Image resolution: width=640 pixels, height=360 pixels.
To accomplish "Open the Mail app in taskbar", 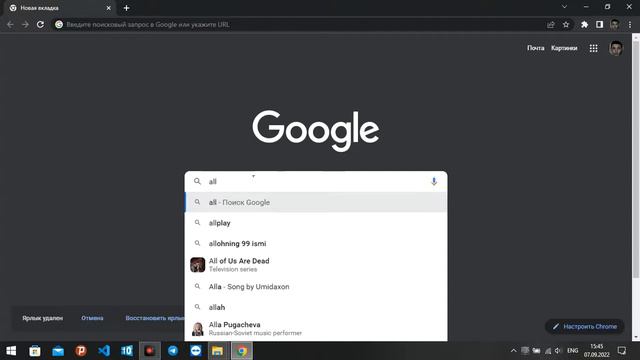I will tap(58, 351).
